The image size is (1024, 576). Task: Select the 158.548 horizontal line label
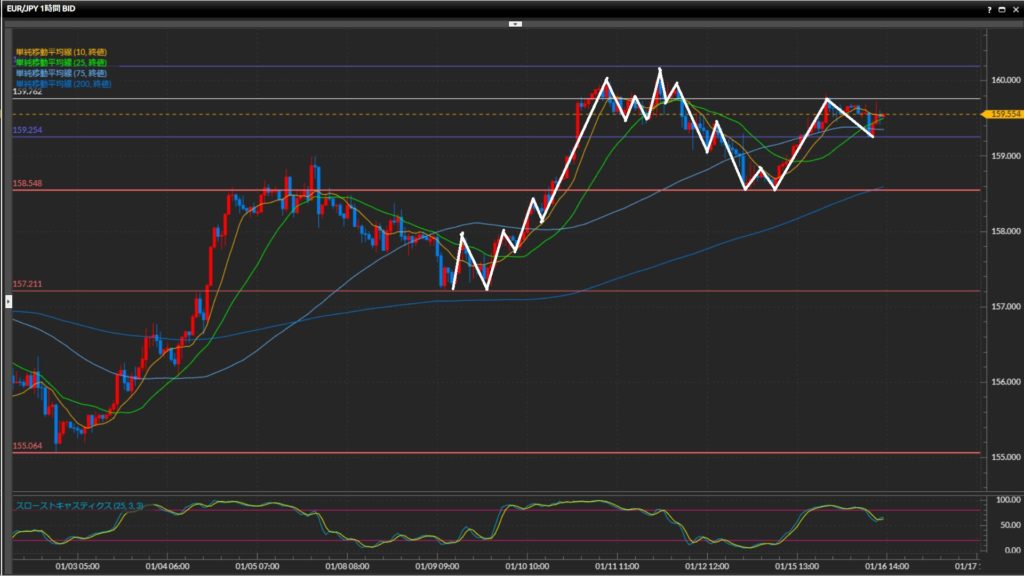click(27, 184)
